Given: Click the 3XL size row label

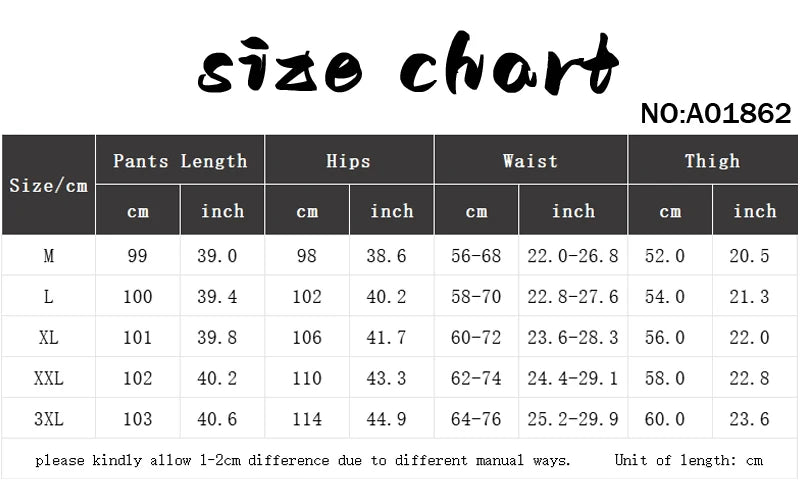Looking at the screenshot, I should (x=48, y=420).
